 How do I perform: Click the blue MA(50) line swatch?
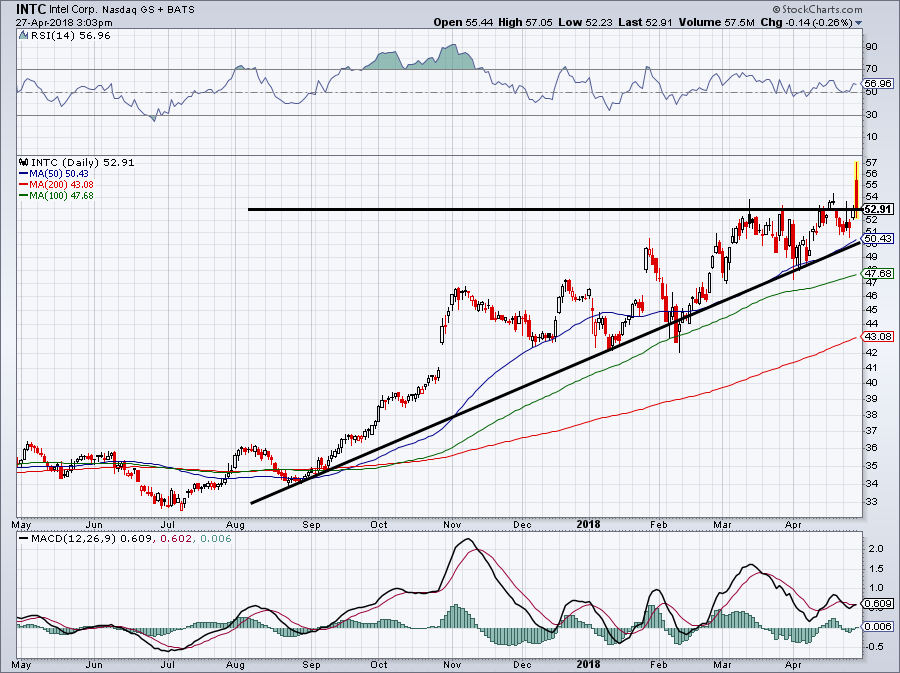tap(24, 173)
